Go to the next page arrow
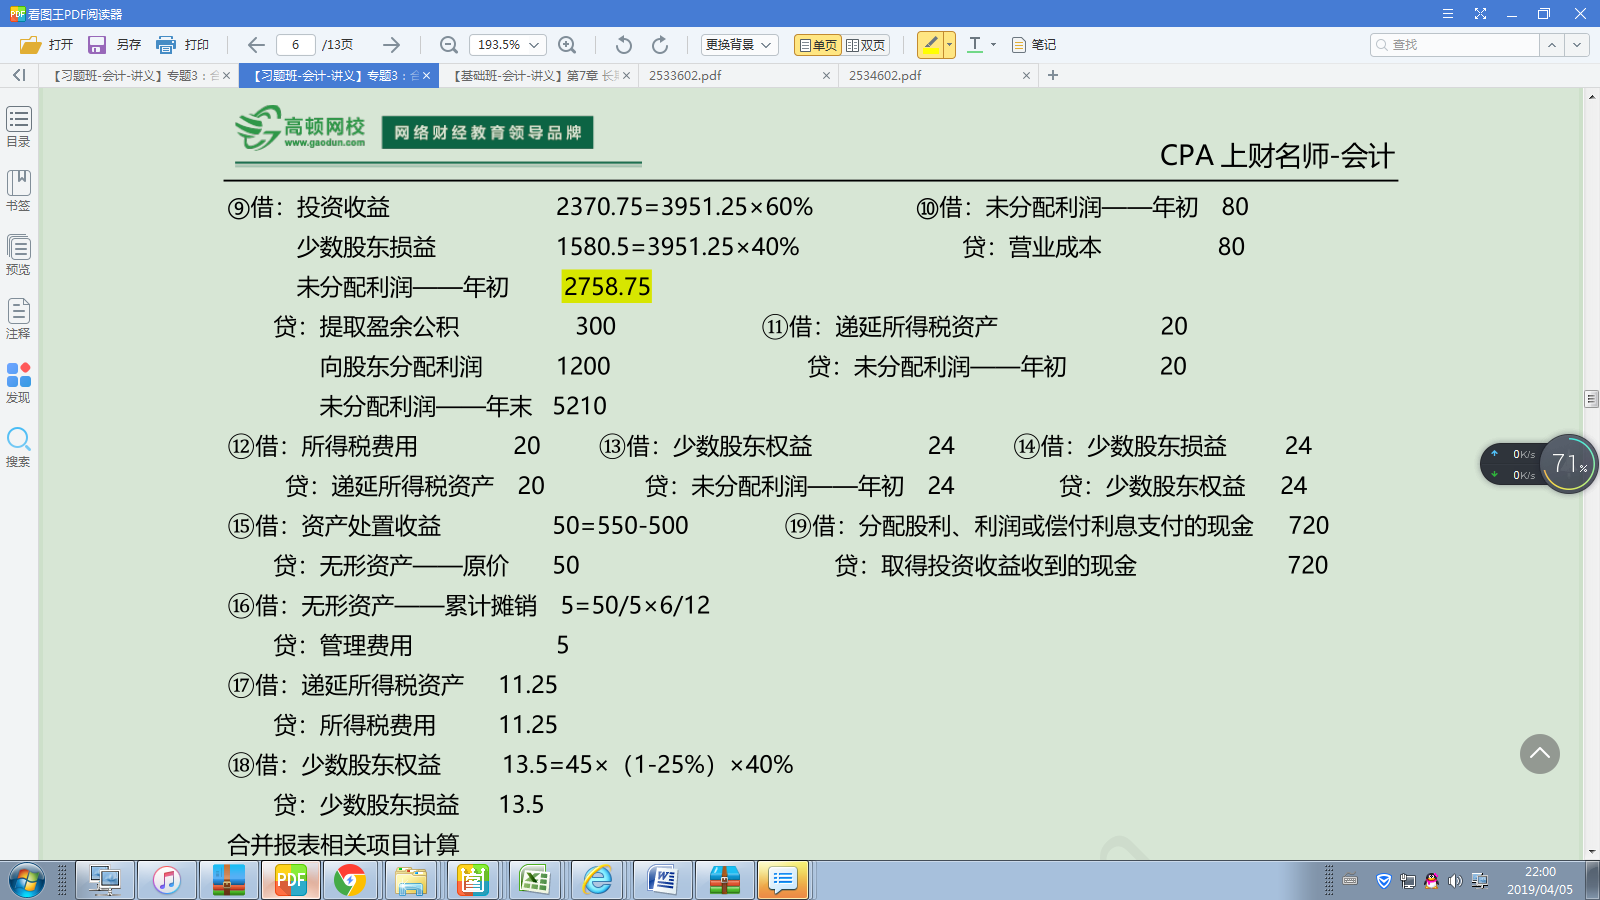Image resolution: width=1600 pixels, height=900 pixels. (x=391, y=45)
